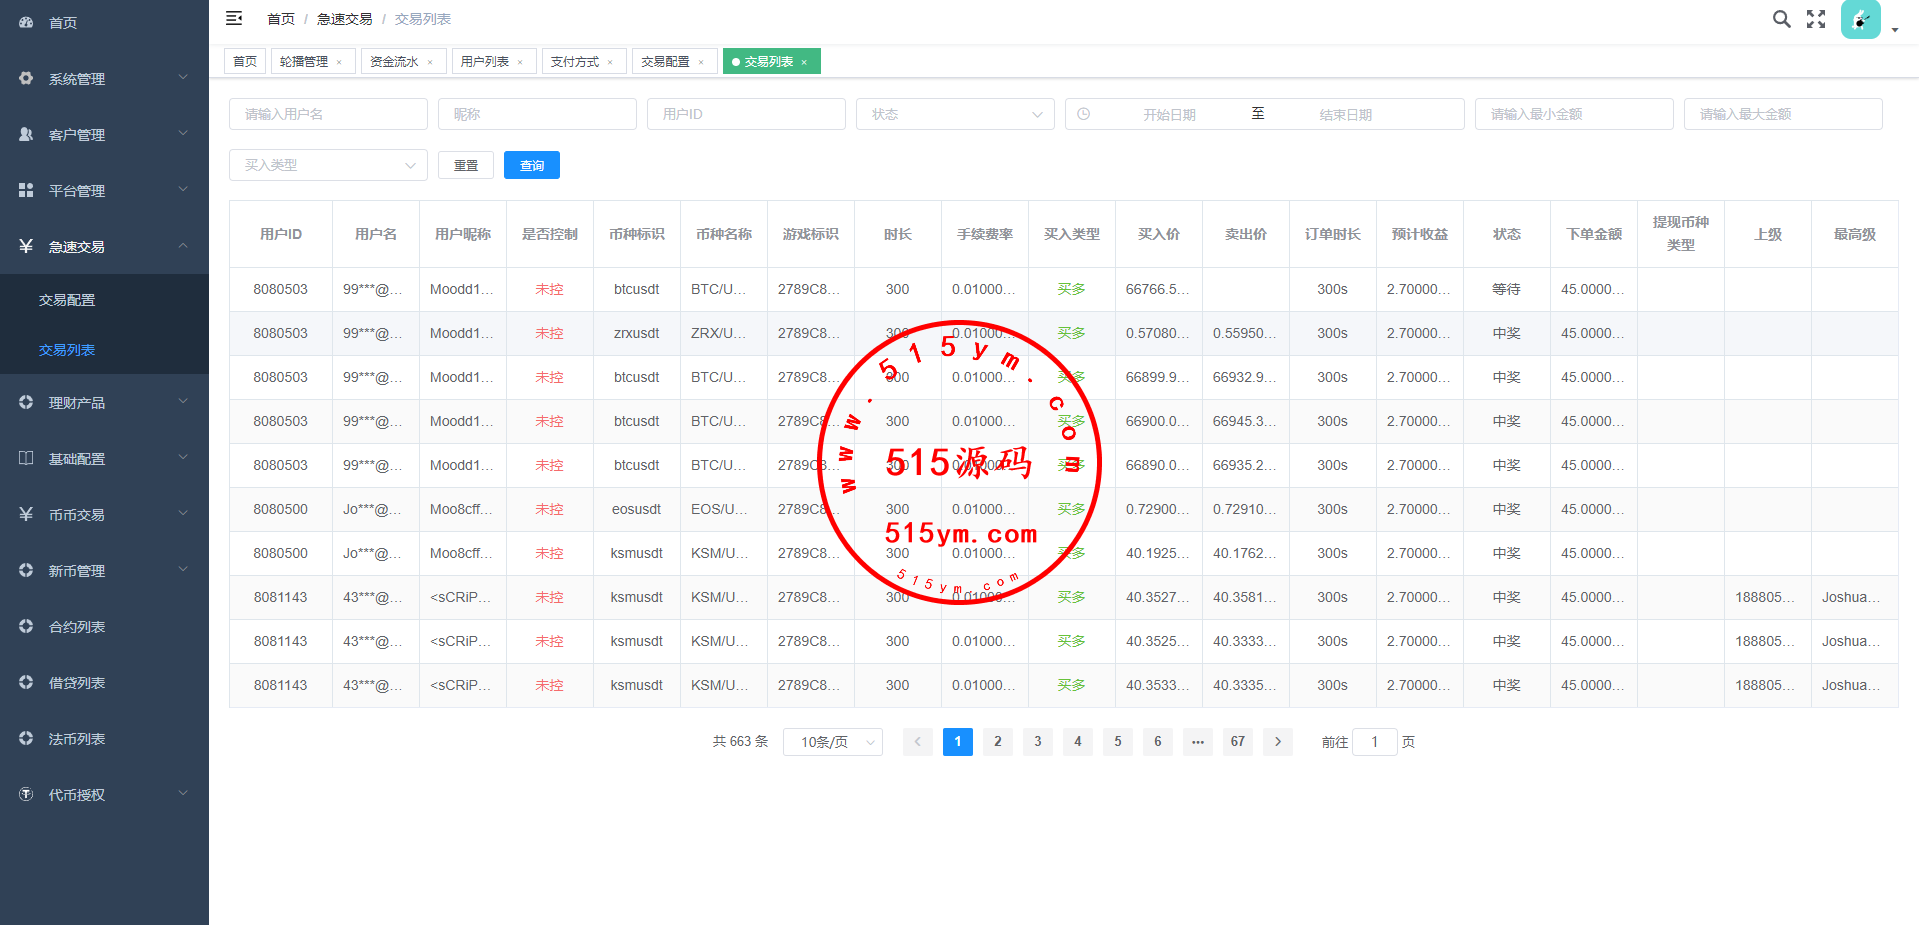The height and width of the screenshot is (925, 1919).
Task: Expand the 系统管理 sidebar menu
Action: point(104,79)
